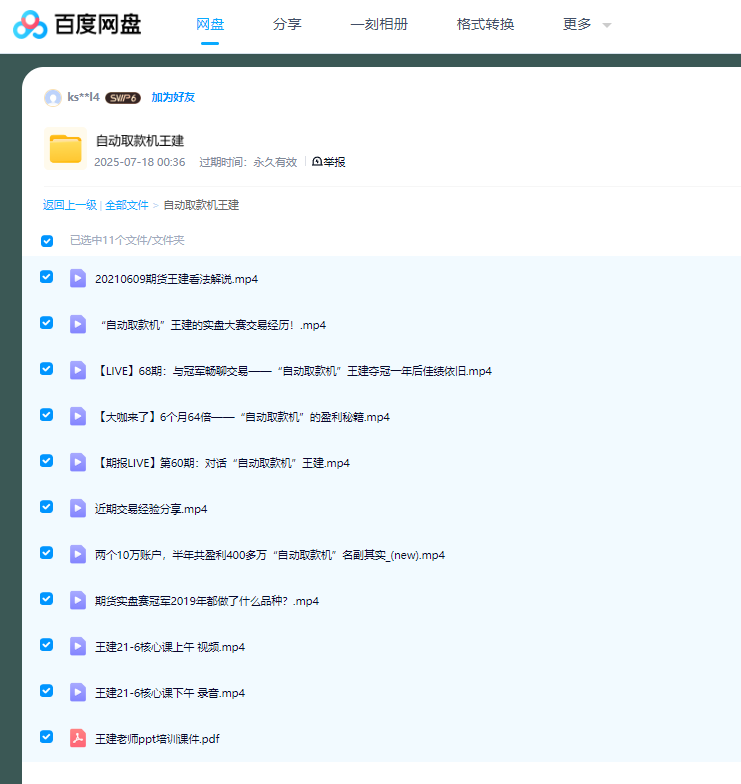Click the video icon of 实盘大赛交易经历 file
The image size is (741, 784).
[78, 324]
